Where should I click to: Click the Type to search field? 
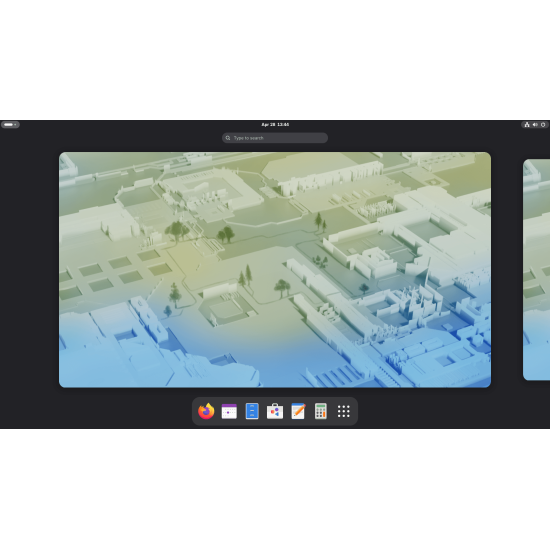coord(275,138)
